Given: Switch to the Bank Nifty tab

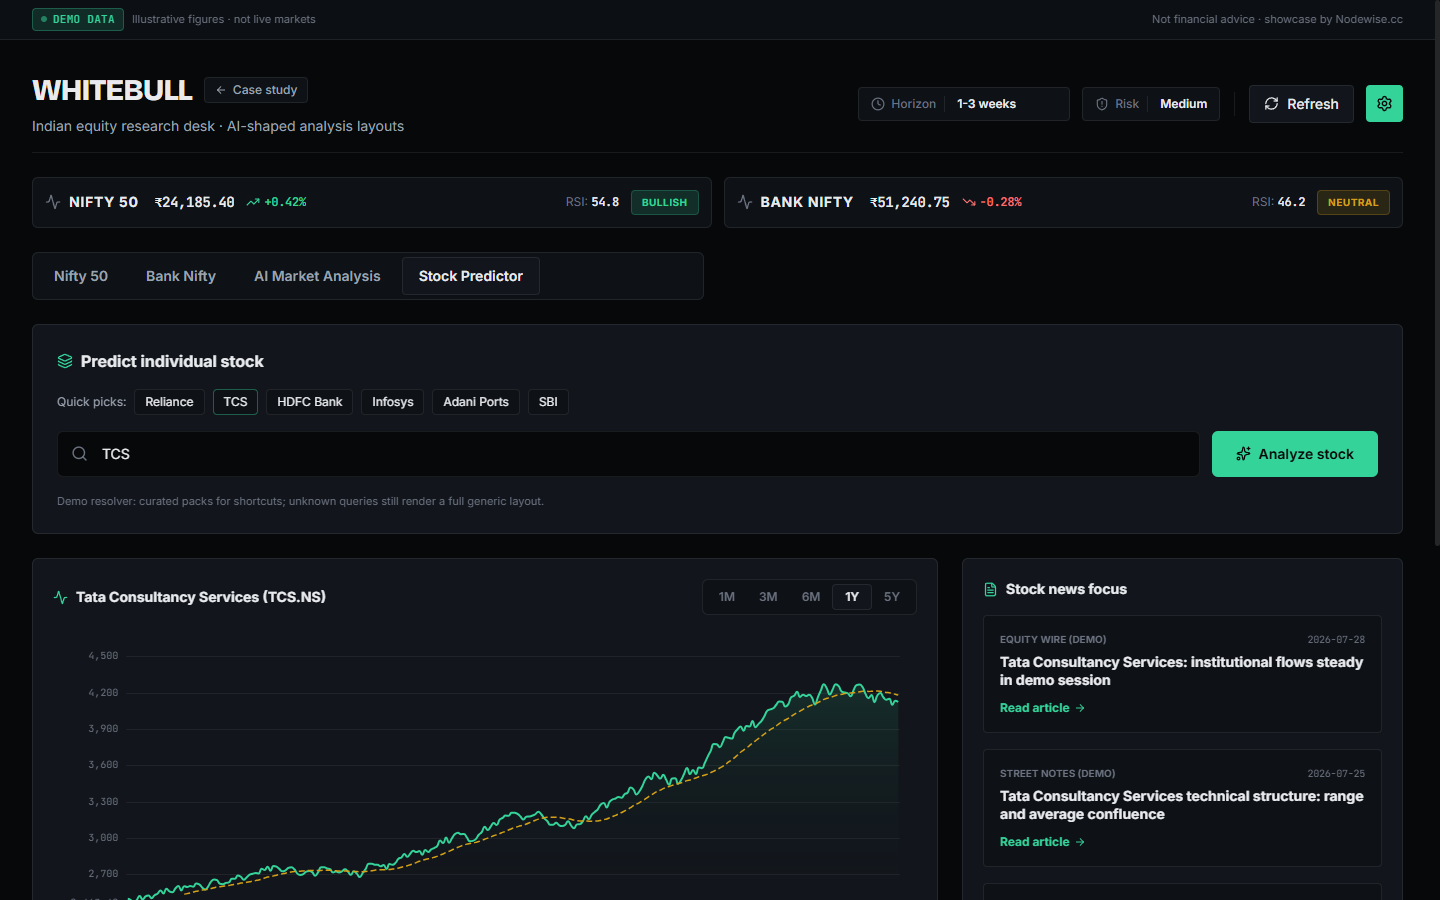Looking at the screenshot, I should (x=181, y=276).
